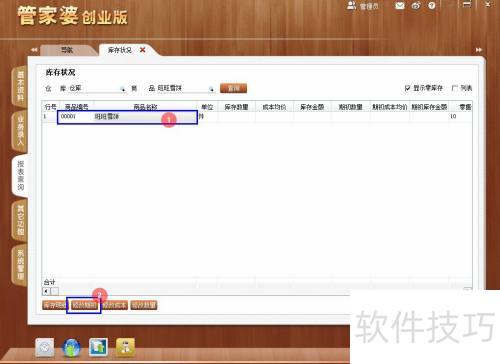Click the Weibo icon in header
Viewport: 500px width, 364px height.
click(x=416, y=6)
